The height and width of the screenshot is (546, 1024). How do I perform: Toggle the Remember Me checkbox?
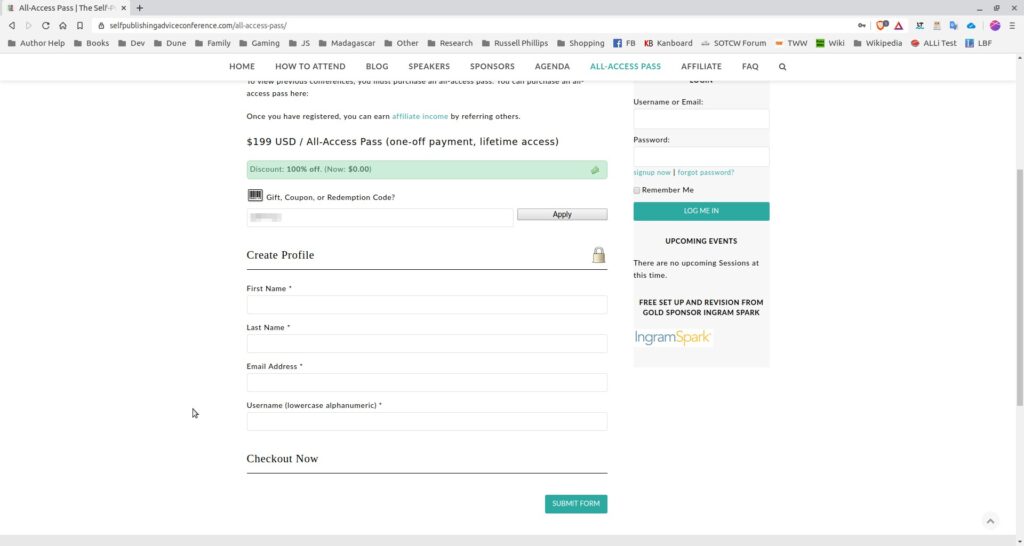click(637, 190)
